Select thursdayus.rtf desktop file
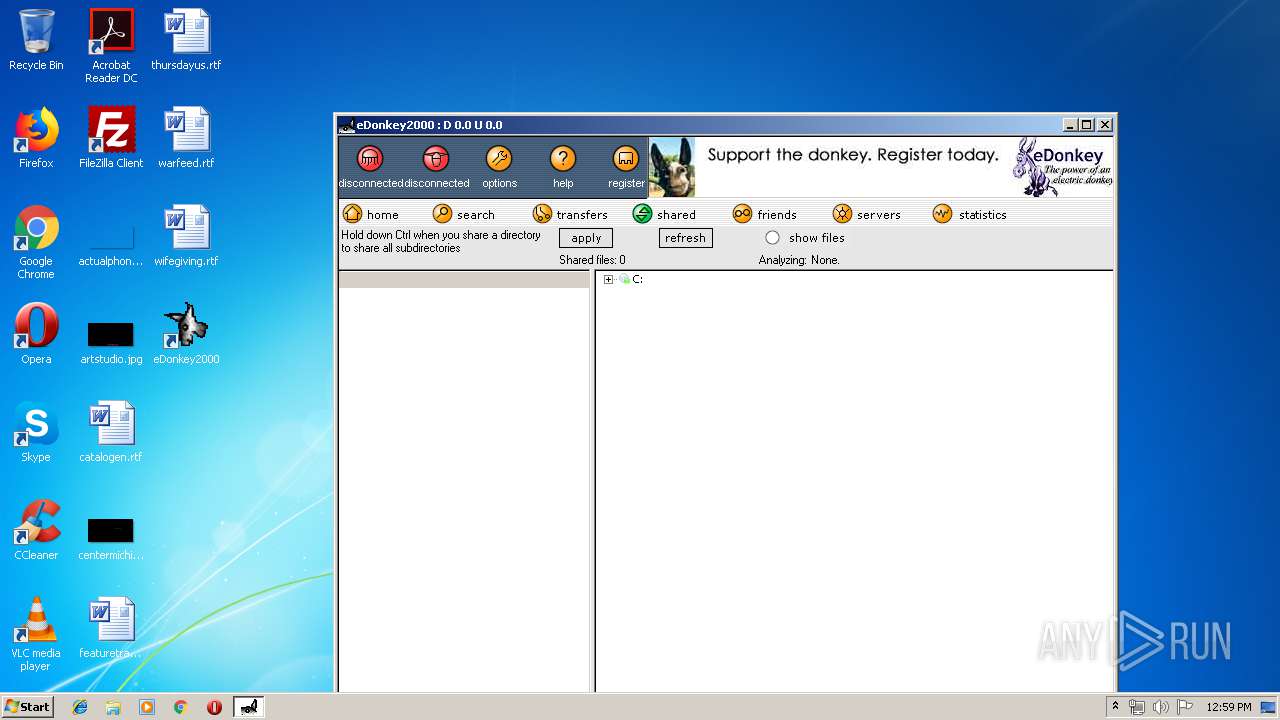Viewport: 1280px width, 720px height. point(186,41)
